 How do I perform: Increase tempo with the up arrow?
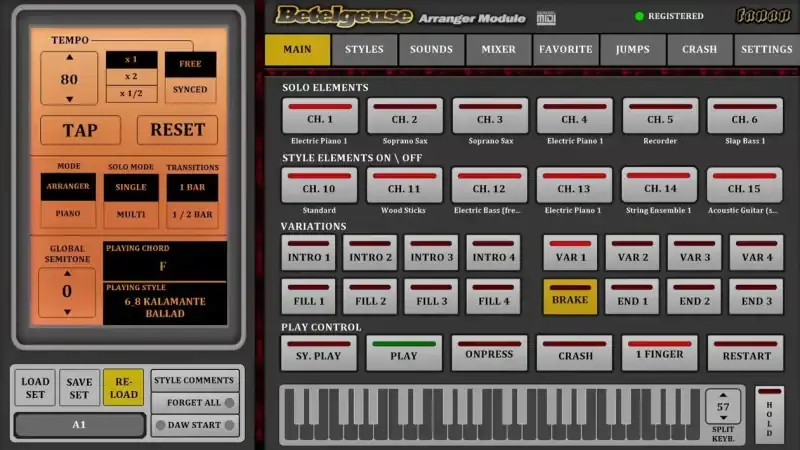69,58
